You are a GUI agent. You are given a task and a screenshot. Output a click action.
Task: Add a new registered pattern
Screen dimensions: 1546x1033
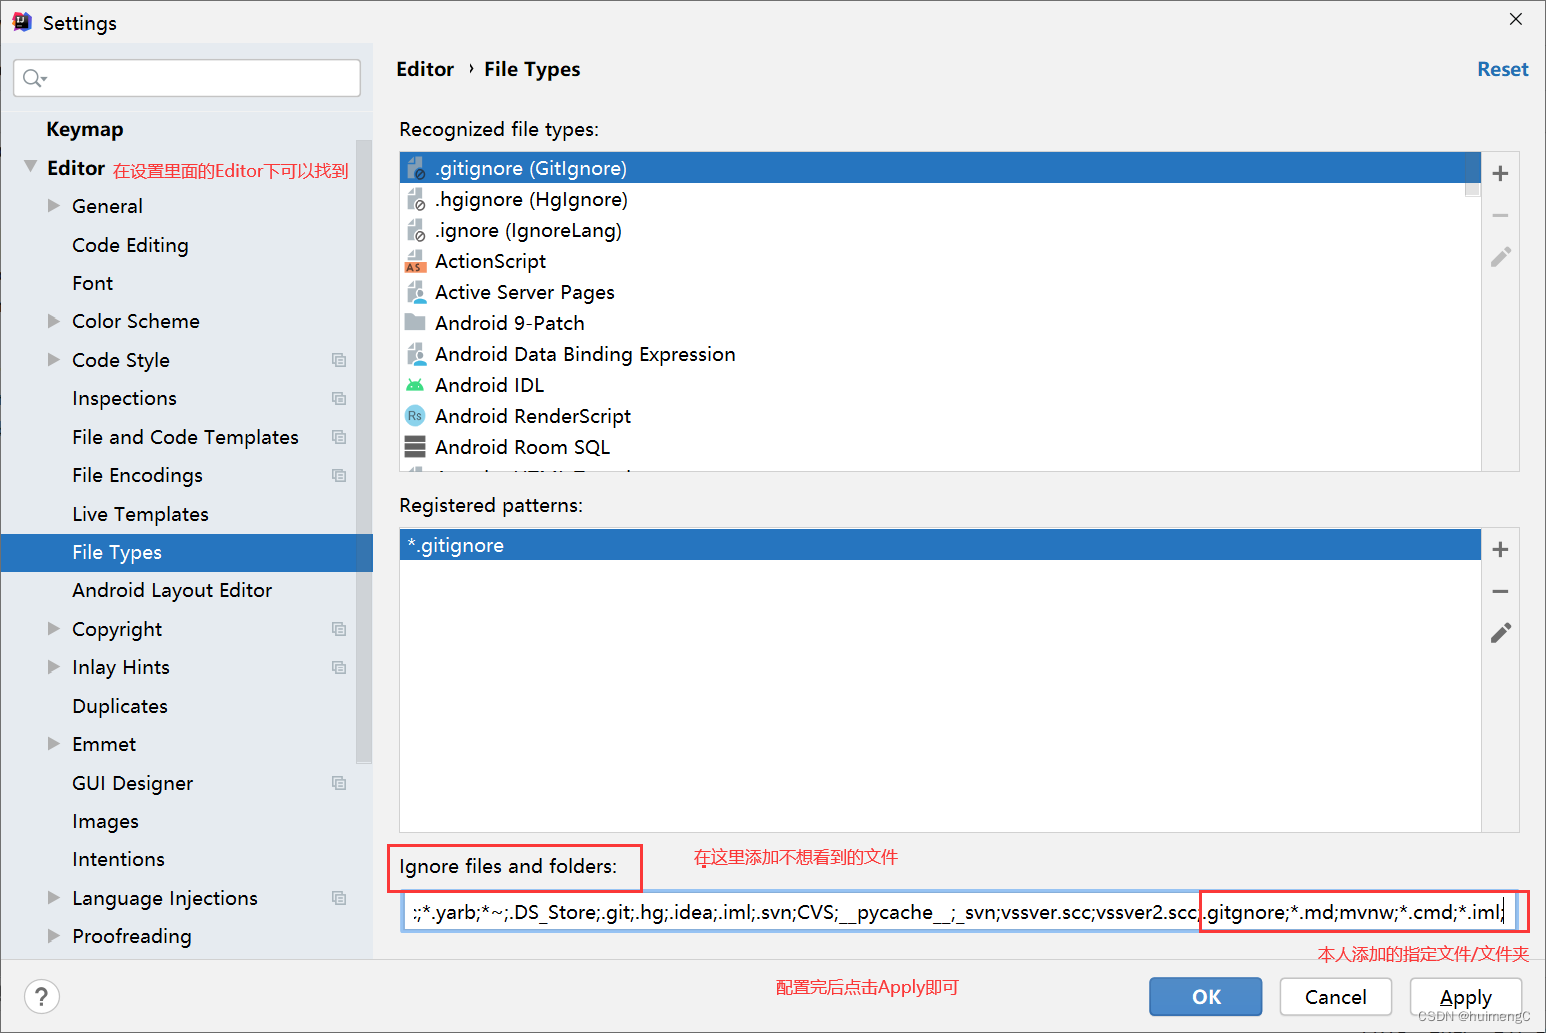pos(1500,549)
